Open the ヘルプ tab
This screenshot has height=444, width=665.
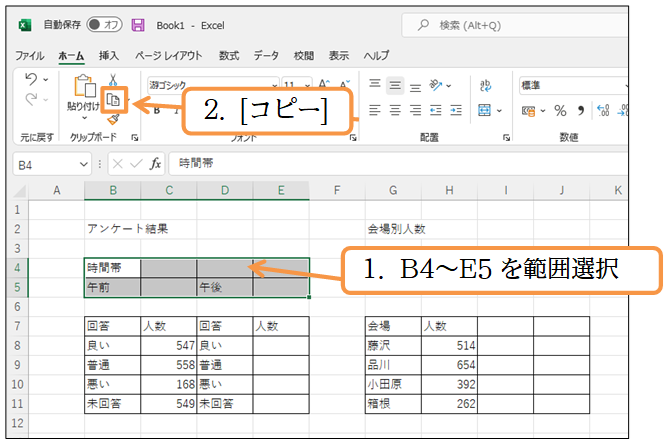click(377, 56)
